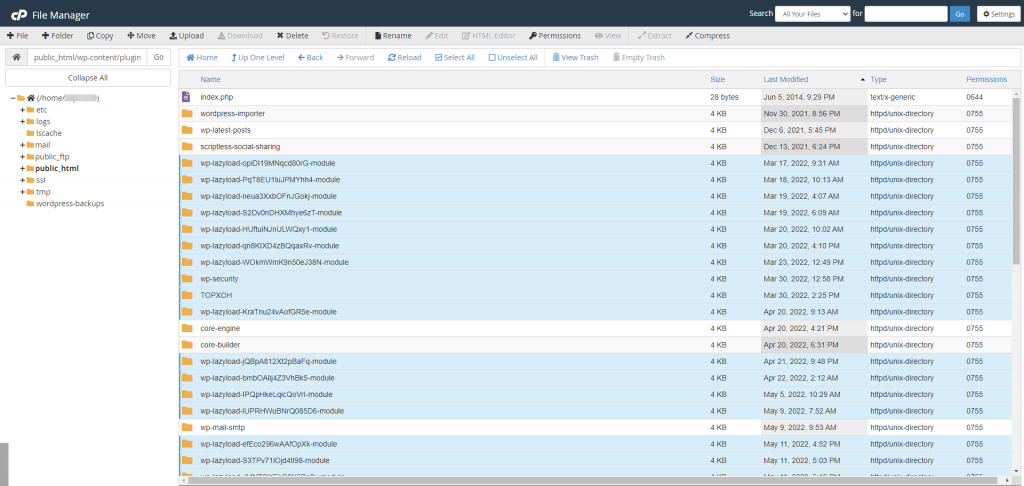Viewport: 1024px width, 486px height.
Task: Click the blue search Go button
Action: pyautogui.click(x=959, y=14)
